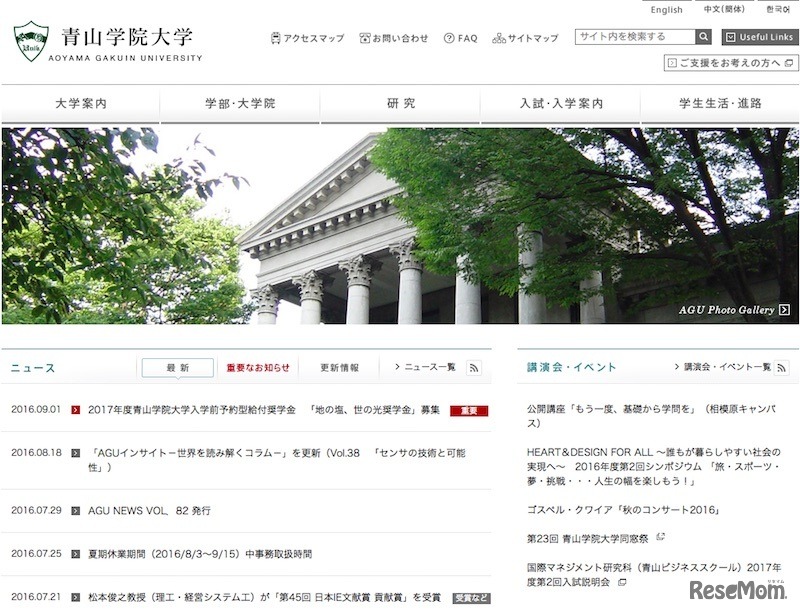Open the 研究 menu
Image resolution: width=800 pixels, height=613 pixels.
(x=401, y=104)
